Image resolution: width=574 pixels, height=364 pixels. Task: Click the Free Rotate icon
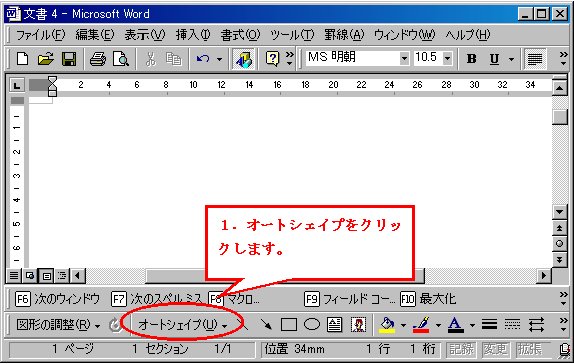click(x=115, y=324)
